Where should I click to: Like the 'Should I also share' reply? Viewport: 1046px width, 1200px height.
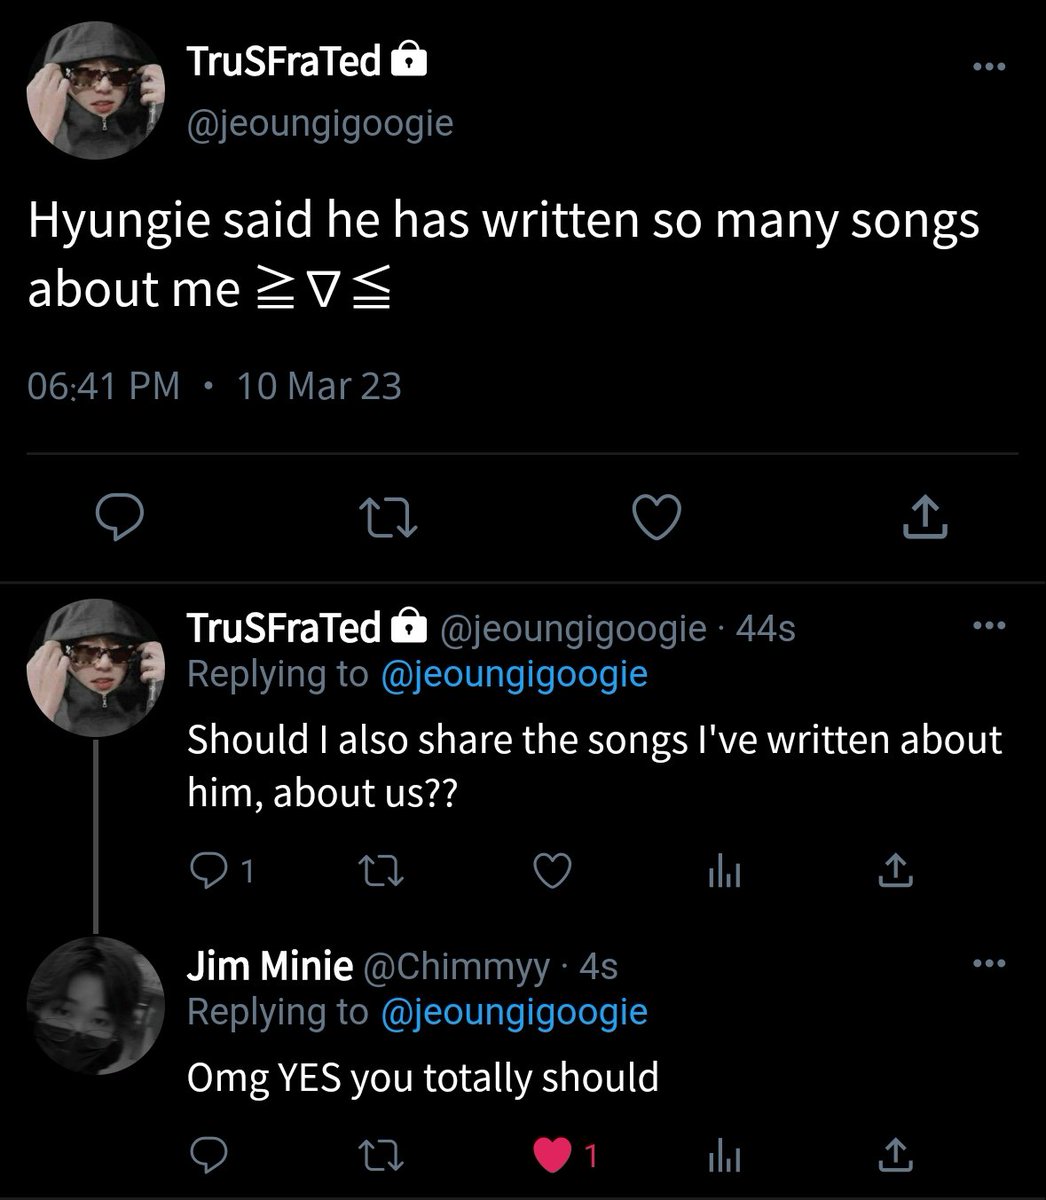click(x=552, y=872)
